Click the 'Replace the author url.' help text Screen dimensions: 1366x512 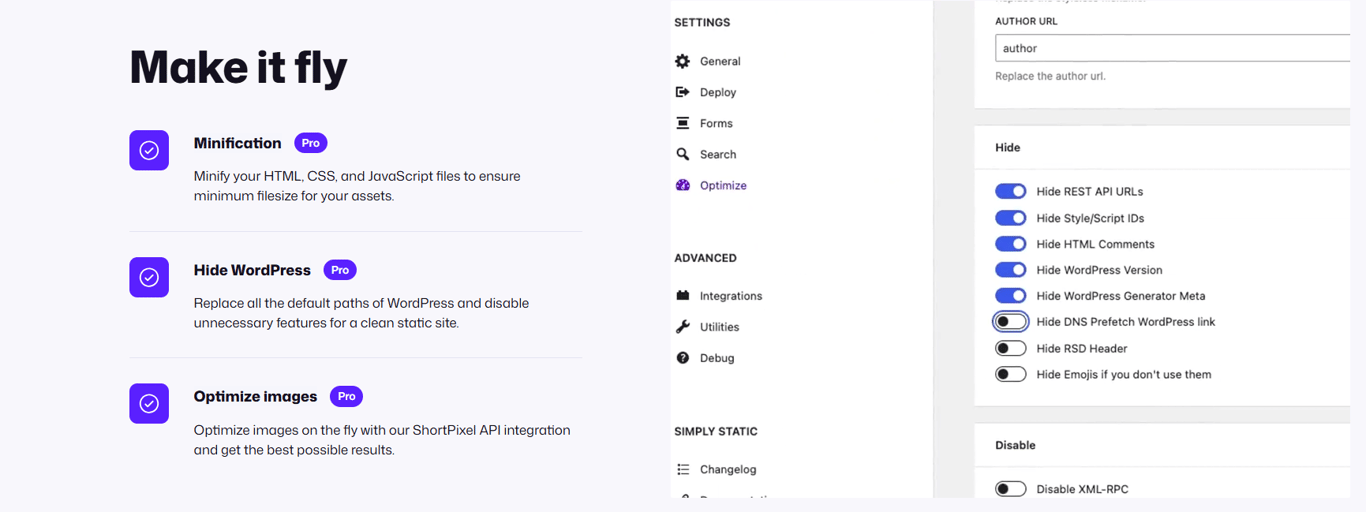pyautogui.click(x=1050, y=76)
